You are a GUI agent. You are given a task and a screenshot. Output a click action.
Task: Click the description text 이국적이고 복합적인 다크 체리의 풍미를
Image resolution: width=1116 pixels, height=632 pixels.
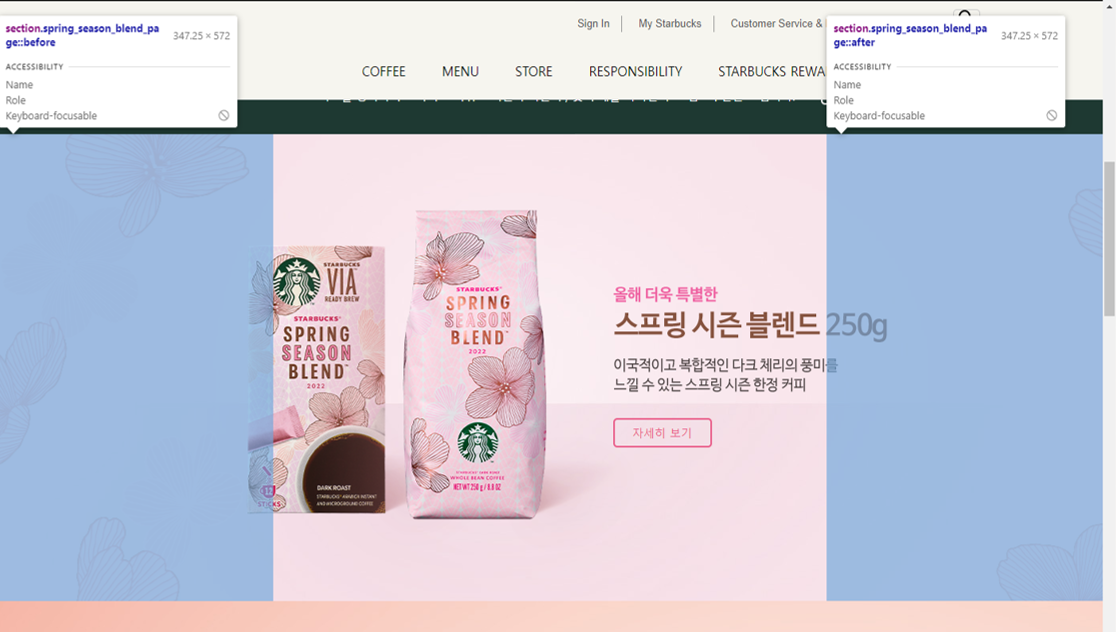725,365
